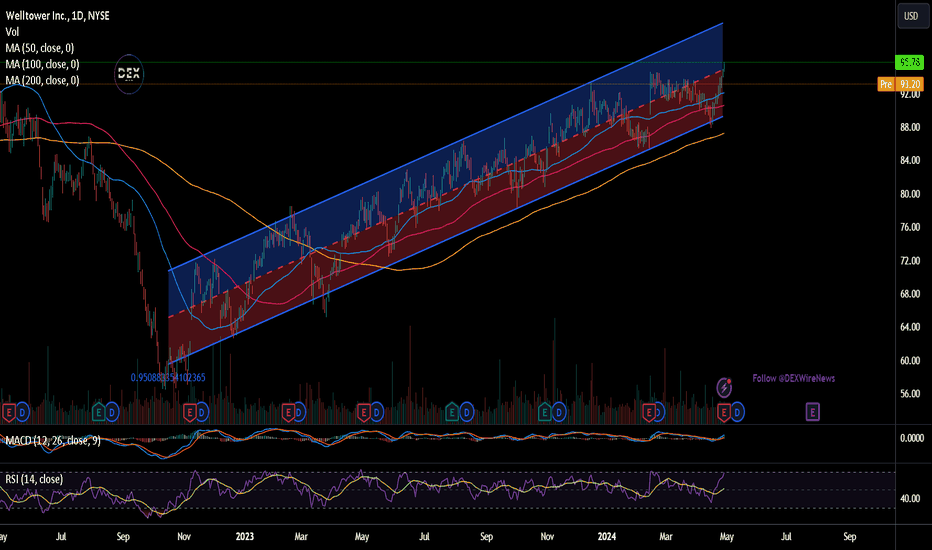Open the lightning bolt news icon
This screenshot has width=932, height=550.
(x=724, y=388)
